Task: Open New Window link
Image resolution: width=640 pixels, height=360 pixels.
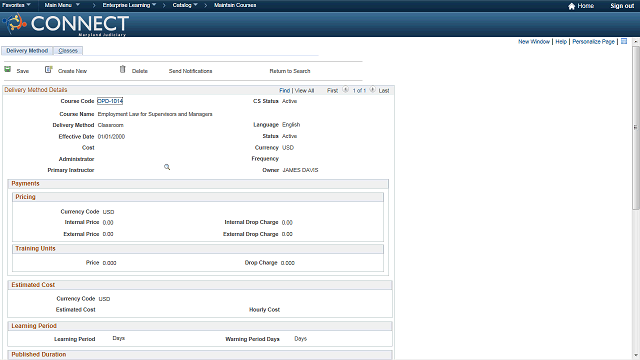Action: click(x=534, y=42)
